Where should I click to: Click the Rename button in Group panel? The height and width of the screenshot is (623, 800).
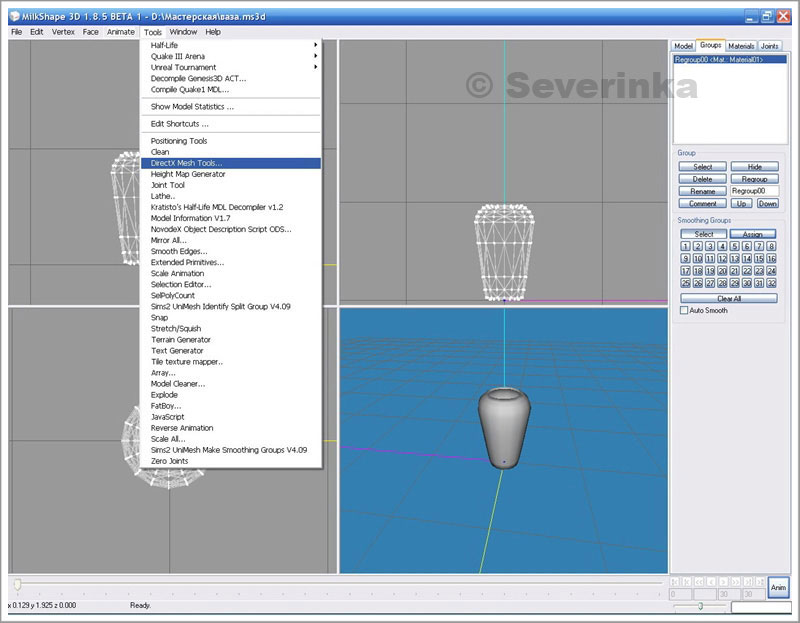point(702,191)
